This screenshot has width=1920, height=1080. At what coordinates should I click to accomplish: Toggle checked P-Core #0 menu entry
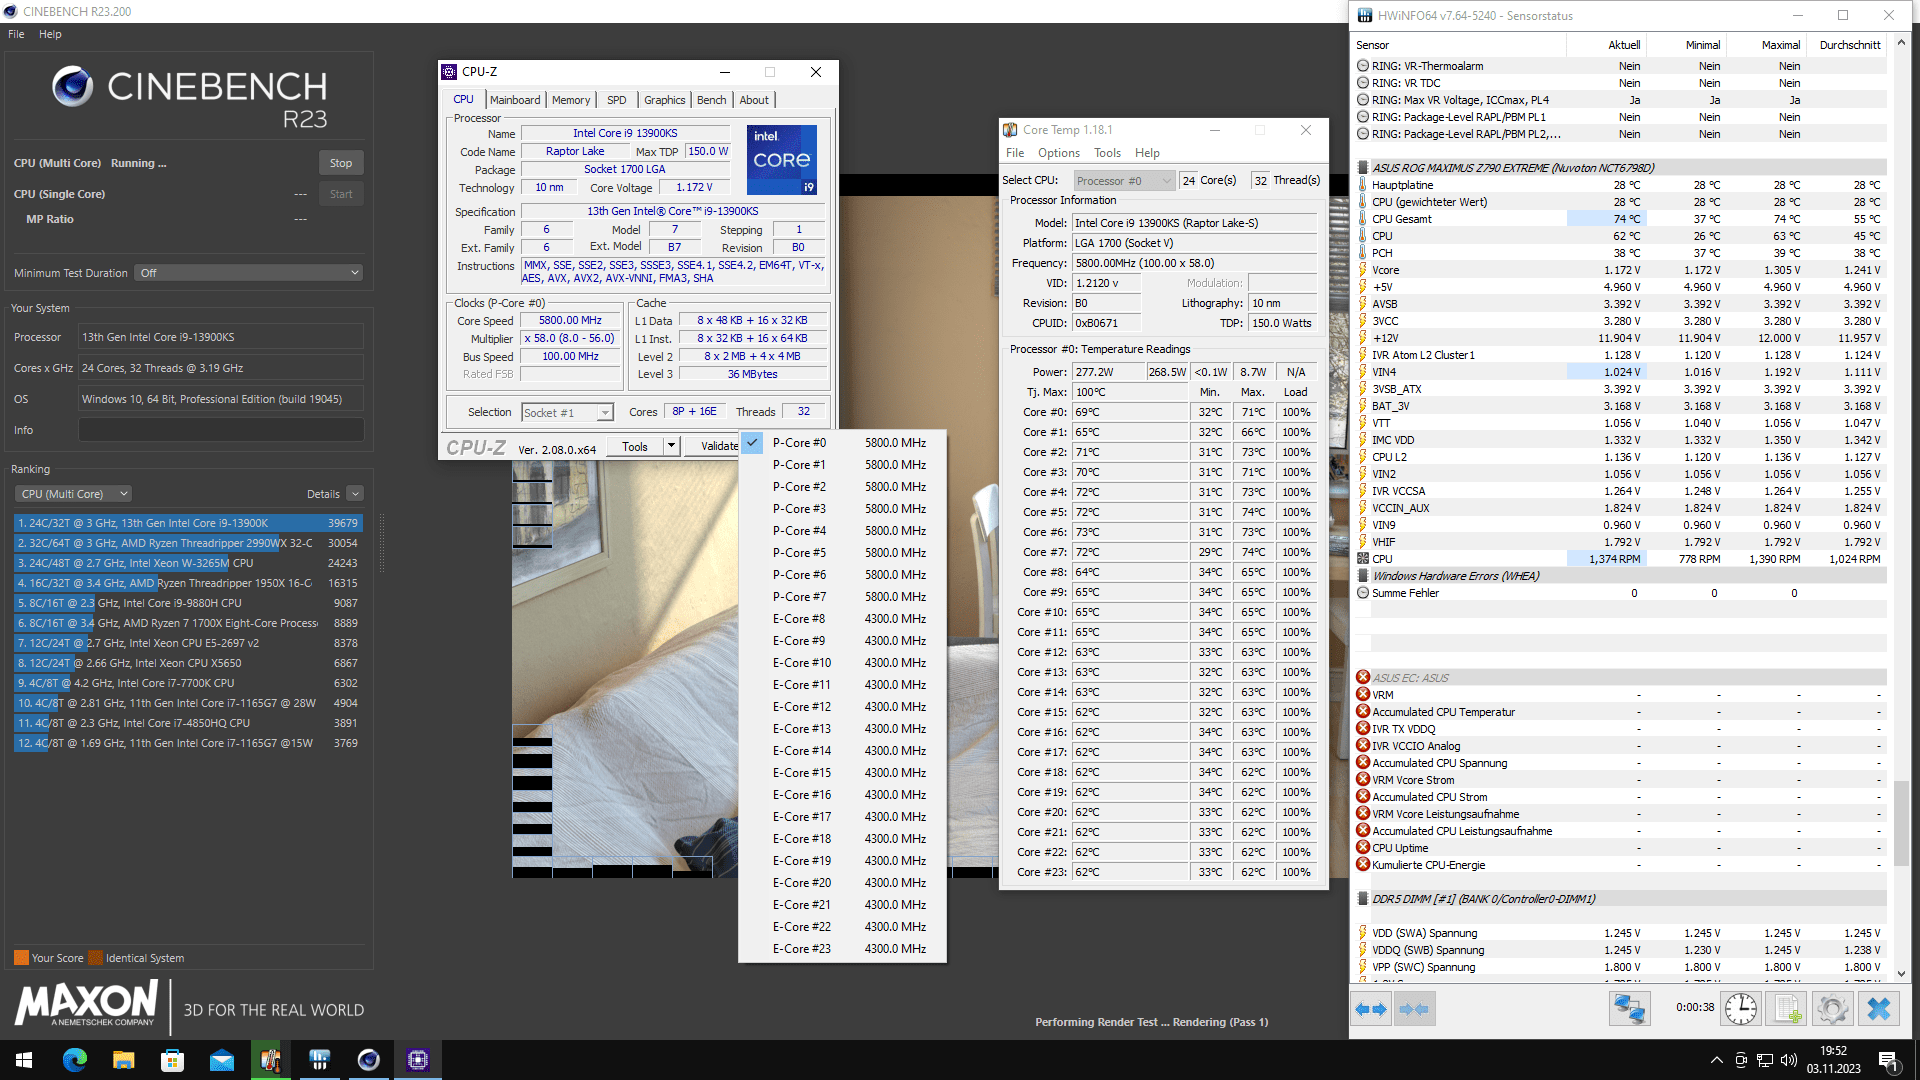pyautogui.click(x=843, y=442)
